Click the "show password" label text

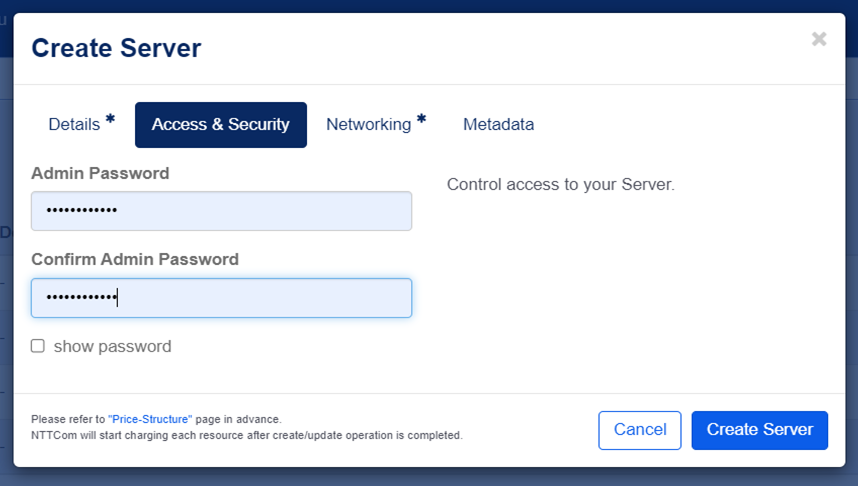click(x=112, y=347)
